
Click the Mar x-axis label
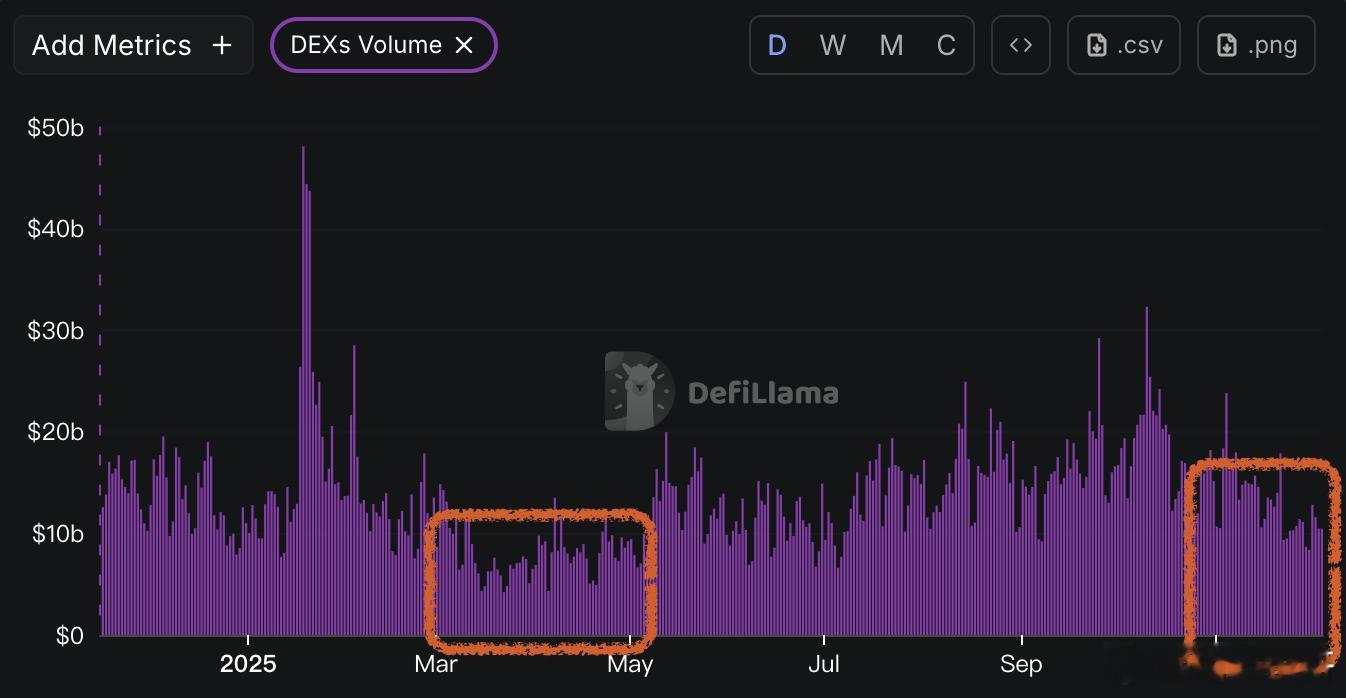tap(436, 664)
